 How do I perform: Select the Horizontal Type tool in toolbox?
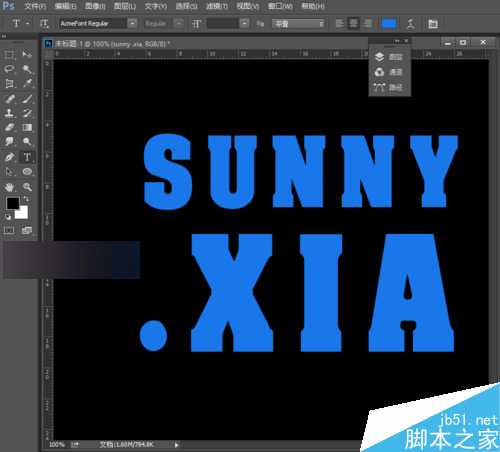pyautogui.click(x=27, y=157)
